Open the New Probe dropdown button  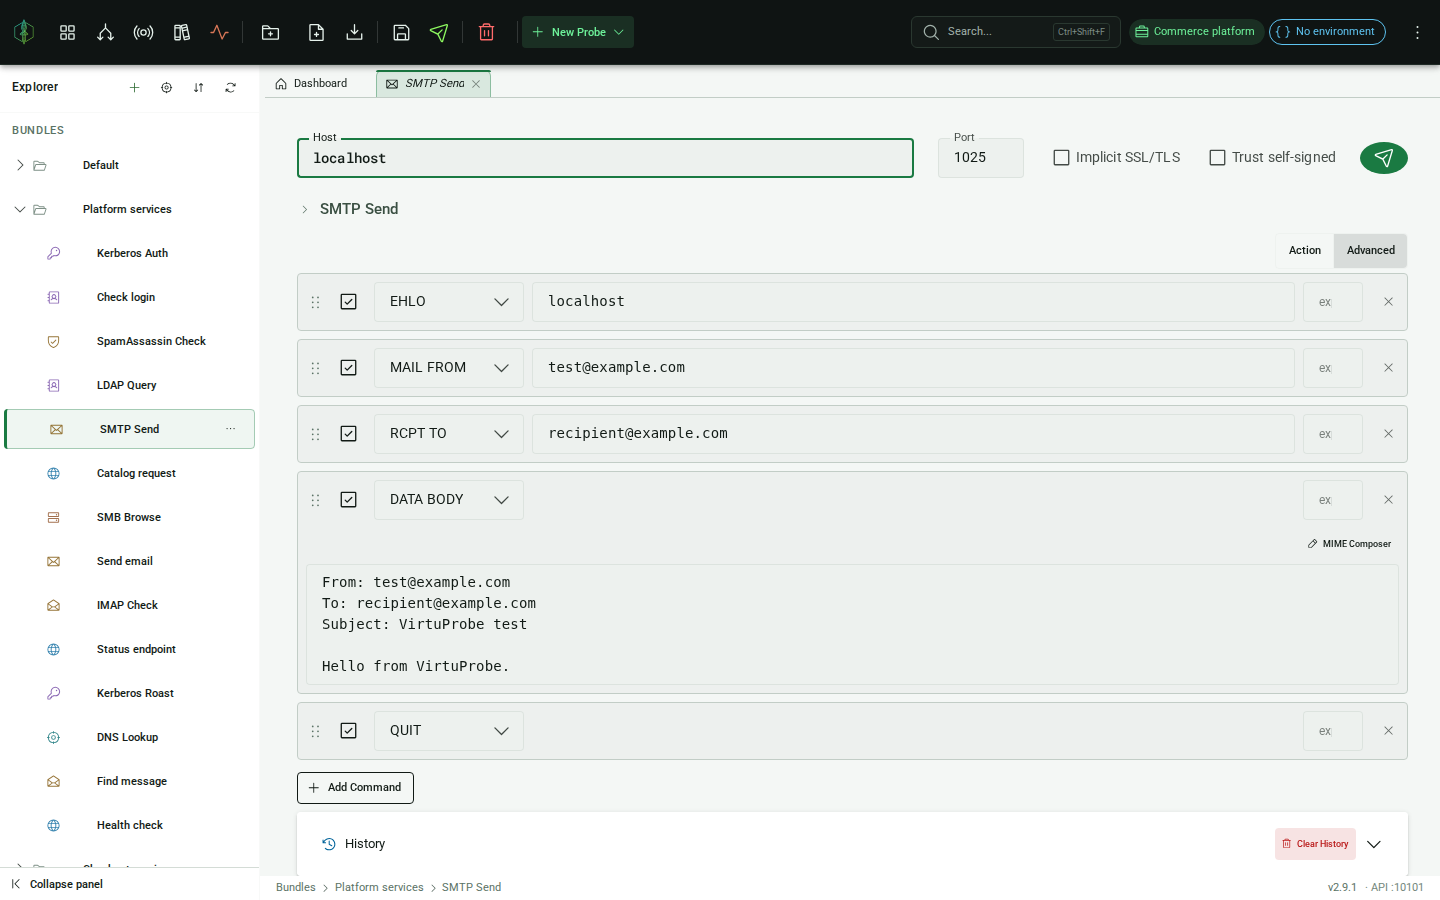coord(578,32)
